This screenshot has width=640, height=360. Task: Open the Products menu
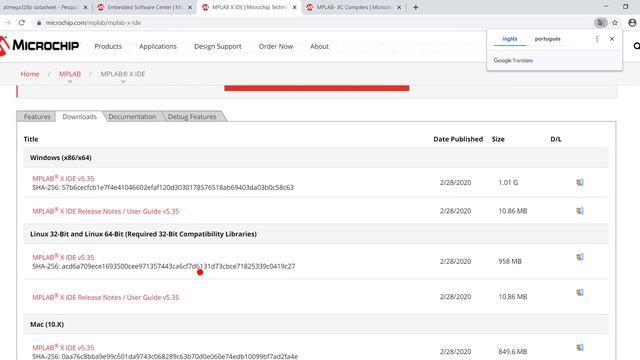click(x=108, y=47)
